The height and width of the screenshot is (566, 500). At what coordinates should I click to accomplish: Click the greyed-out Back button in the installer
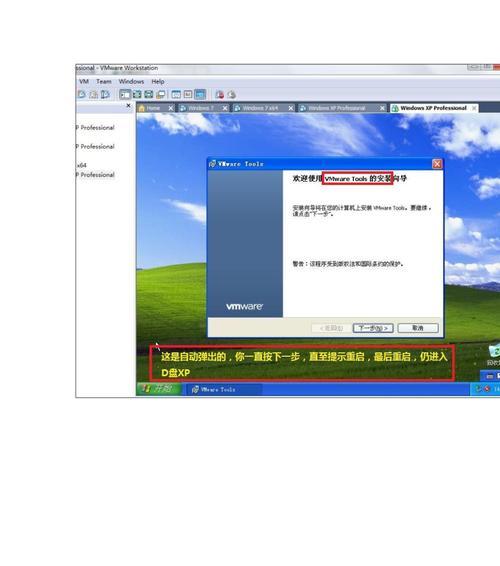331,328
